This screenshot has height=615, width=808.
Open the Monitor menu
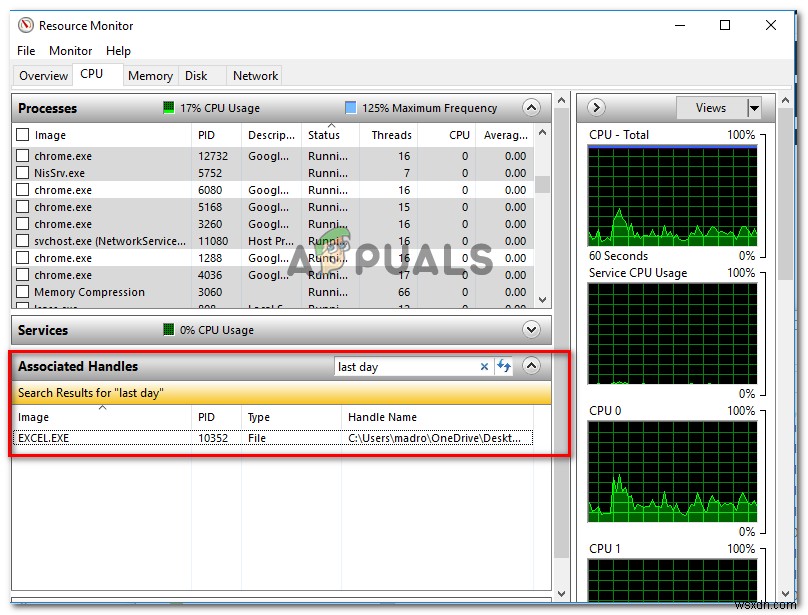pyautogui.click(x=70, y=50)
